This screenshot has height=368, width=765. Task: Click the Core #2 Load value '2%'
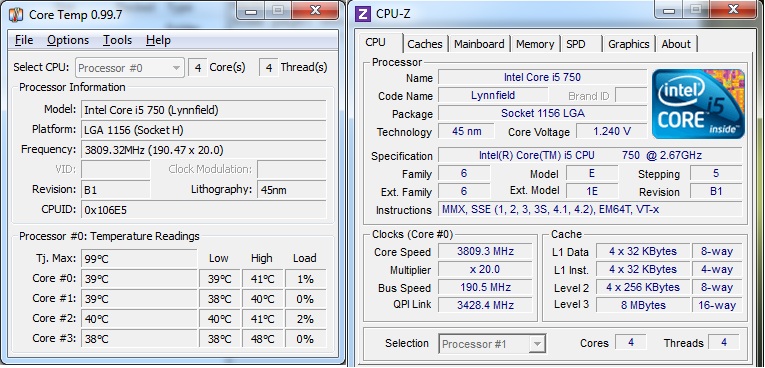tap(305, 319)
